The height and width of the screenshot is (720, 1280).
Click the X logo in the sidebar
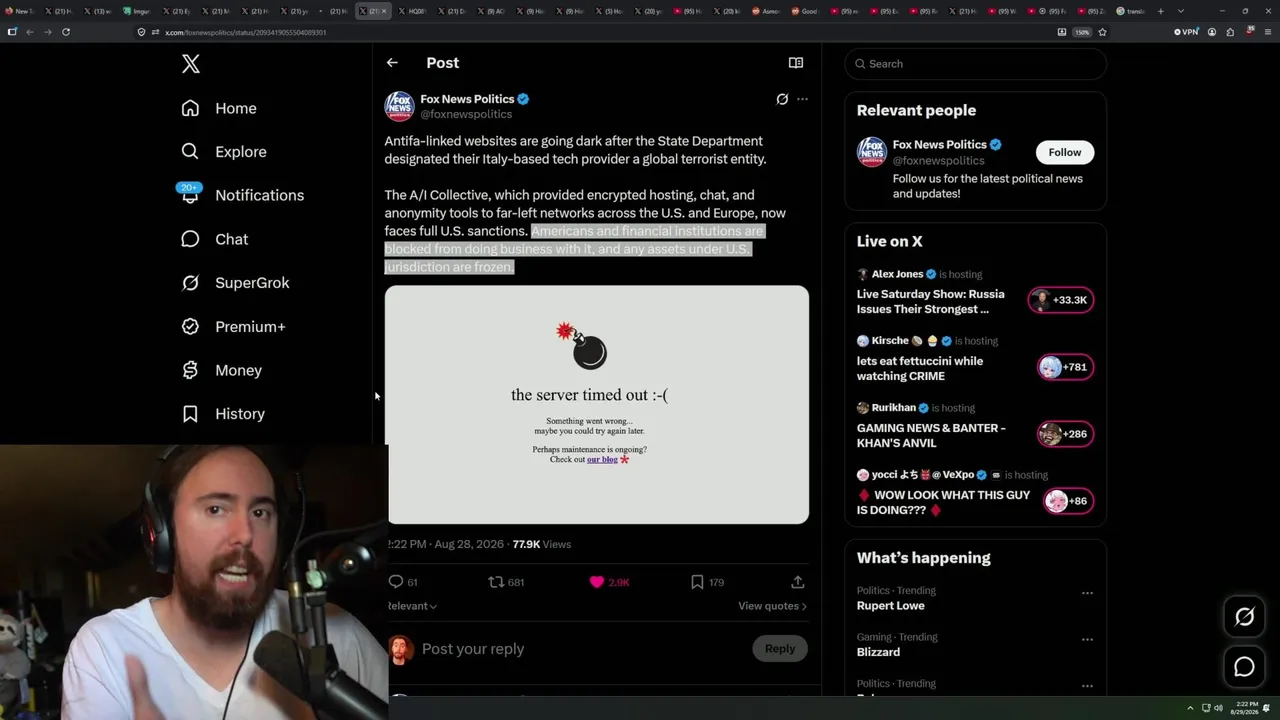pyautogui.click(x=191, y=64)
